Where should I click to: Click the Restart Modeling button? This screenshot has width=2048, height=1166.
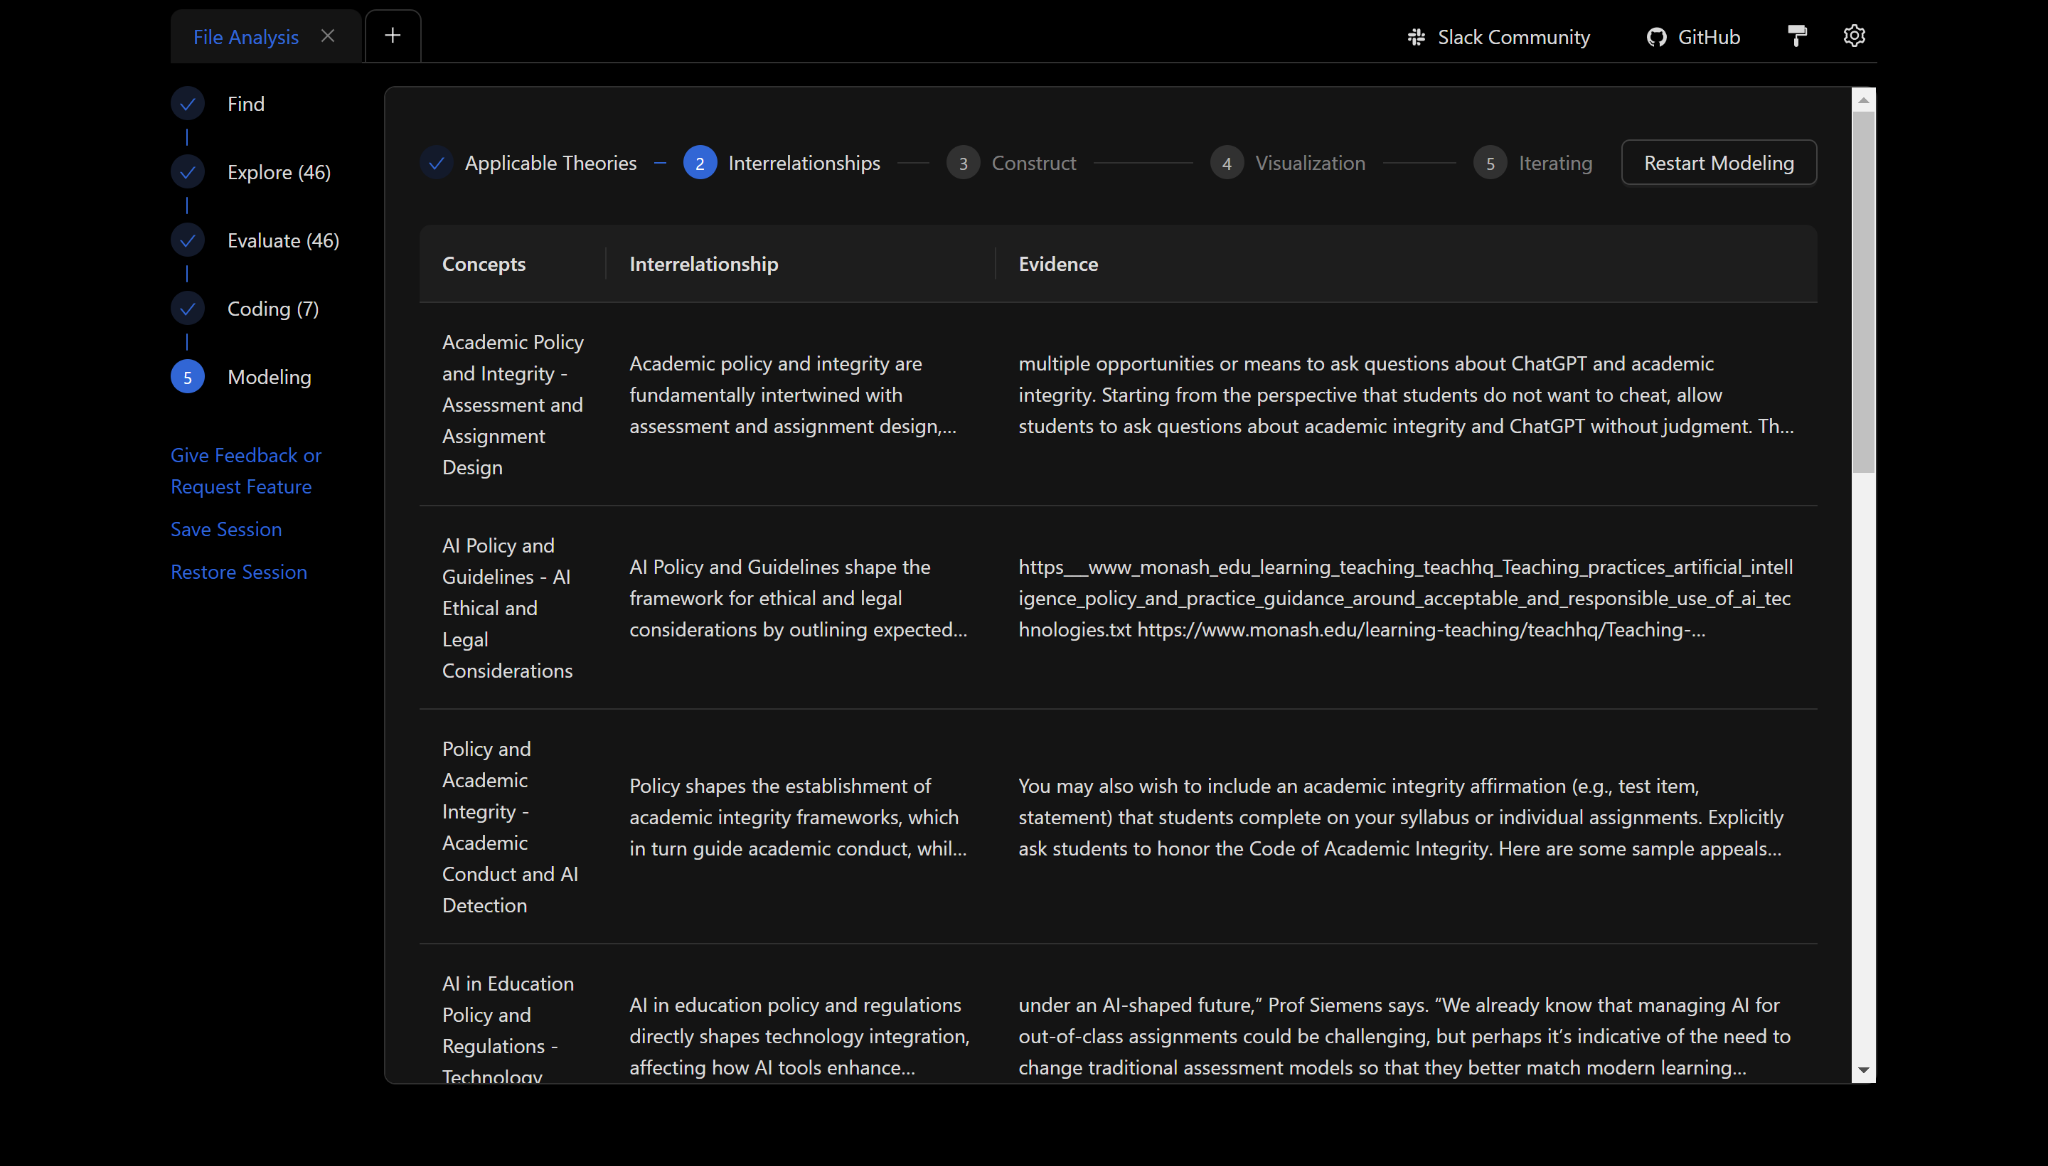[x=1718, y=163]
